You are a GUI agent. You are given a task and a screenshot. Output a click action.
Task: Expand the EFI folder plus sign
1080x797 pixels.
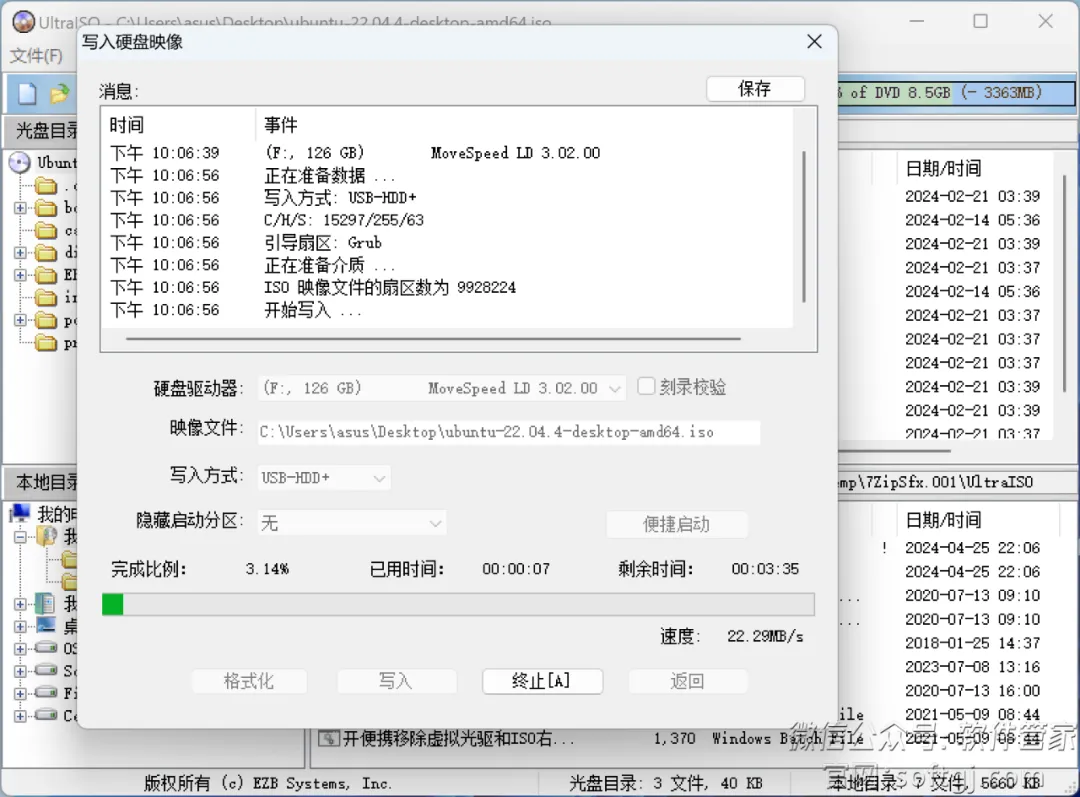(20, 276)
